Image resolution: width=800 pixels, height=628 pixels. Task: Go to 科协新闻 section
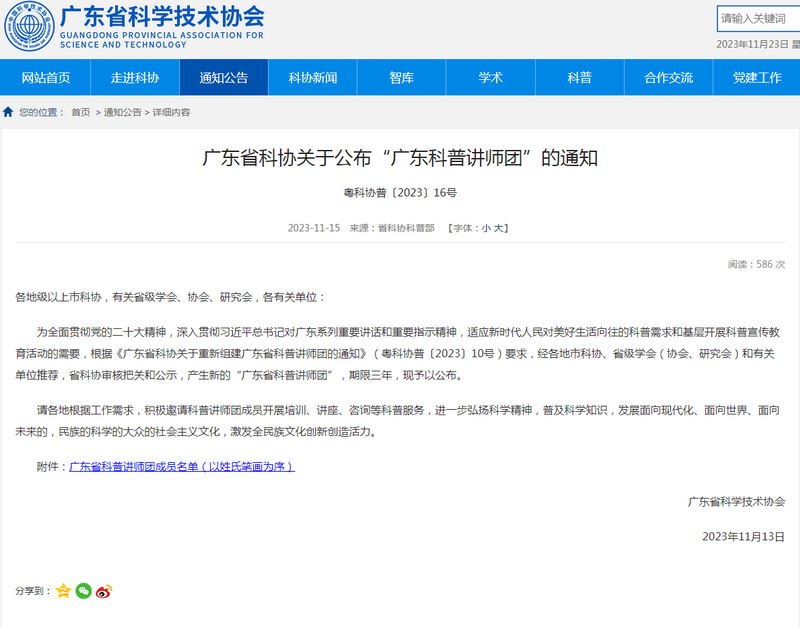[313, 78]
